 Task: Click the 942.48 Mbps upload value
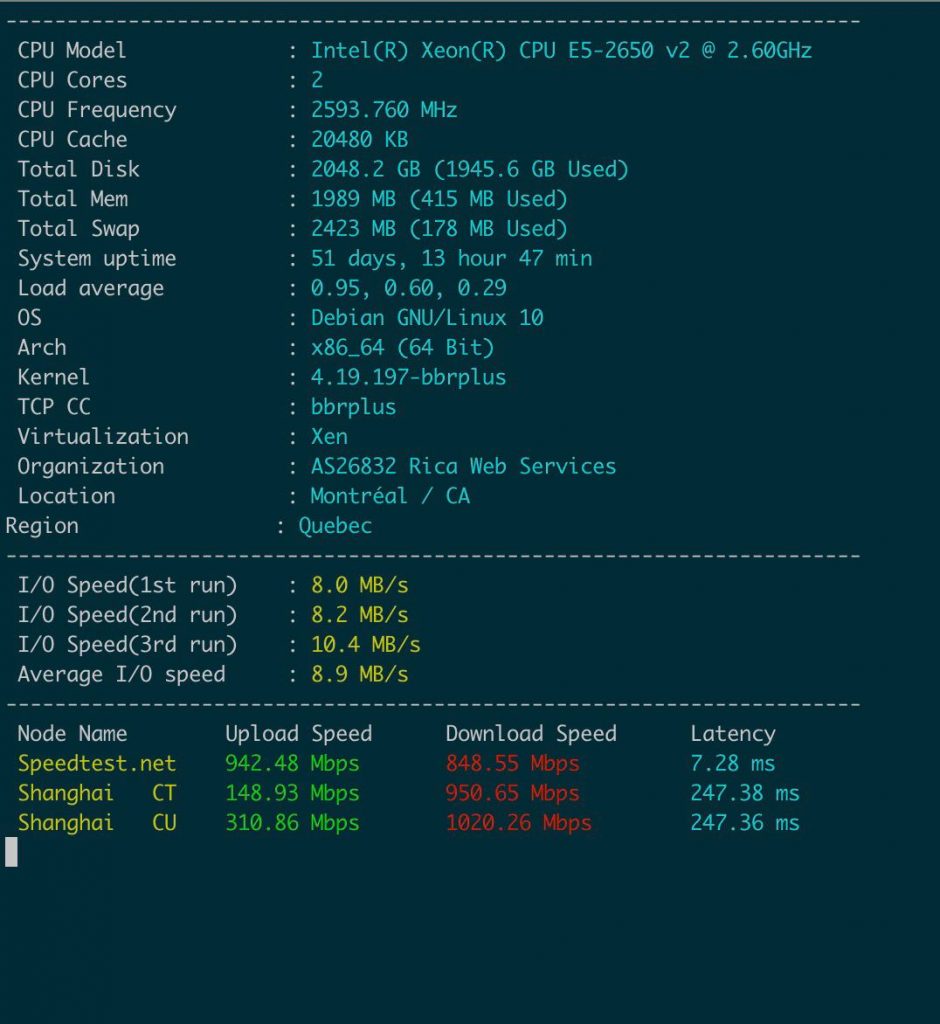click(x=292, y=764)
